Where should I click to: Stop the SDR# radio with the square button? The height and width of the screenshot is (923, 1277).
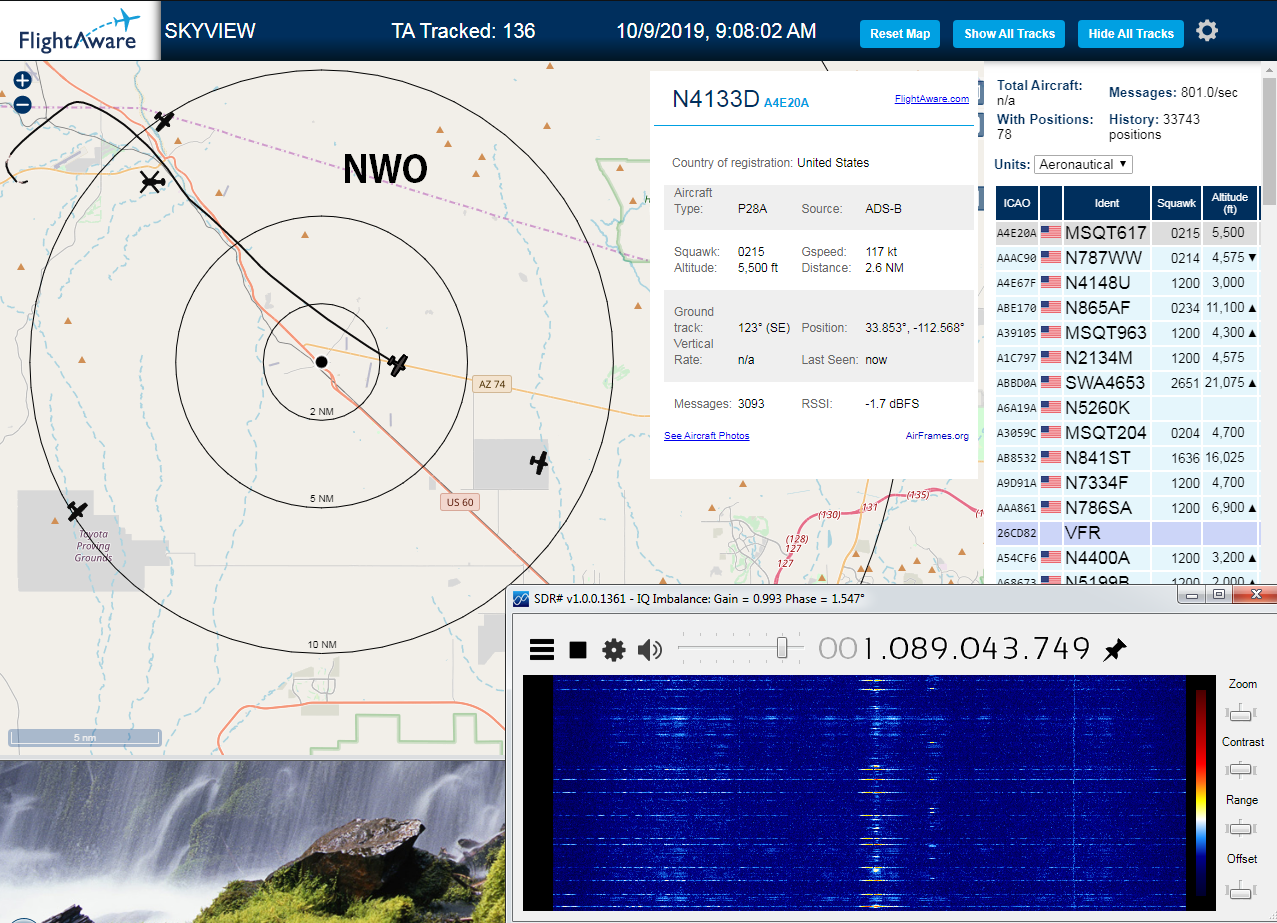[578, 650]
